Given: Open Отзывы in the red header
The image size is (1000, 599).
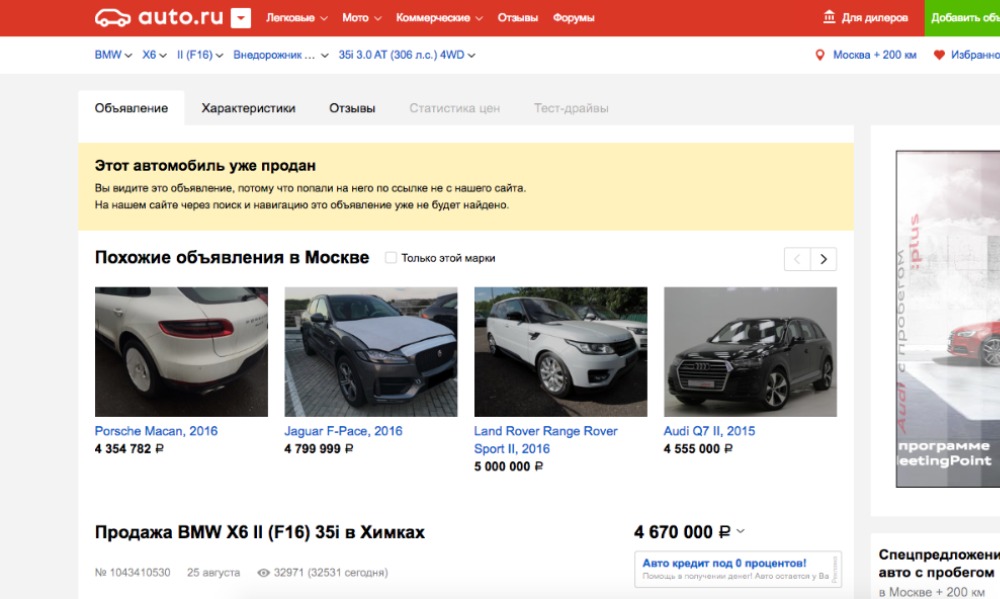Looking at the screenshot, I should coord(517,18).
